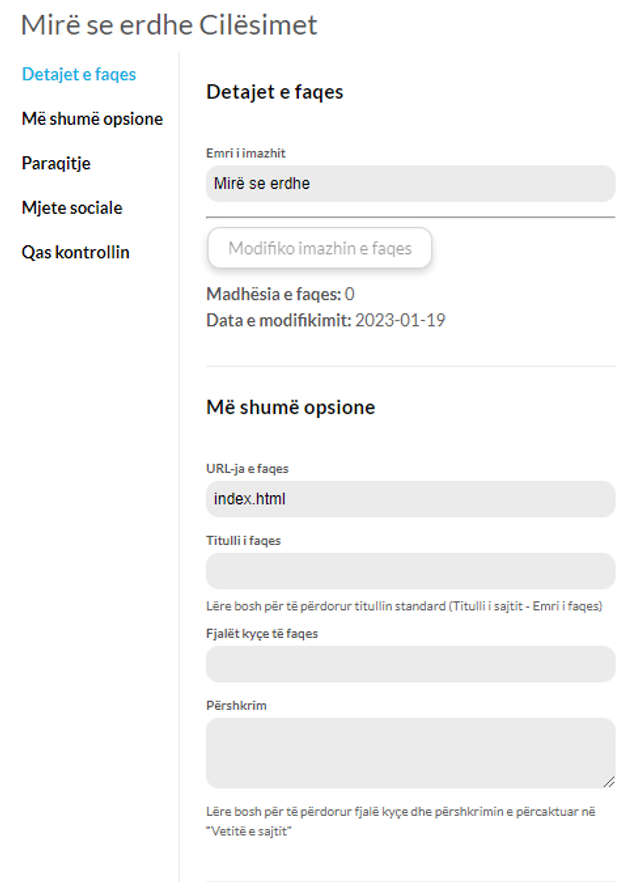Click the Emri i imazhit label
This screenshot has width=640, height=882.
(246, 153)
